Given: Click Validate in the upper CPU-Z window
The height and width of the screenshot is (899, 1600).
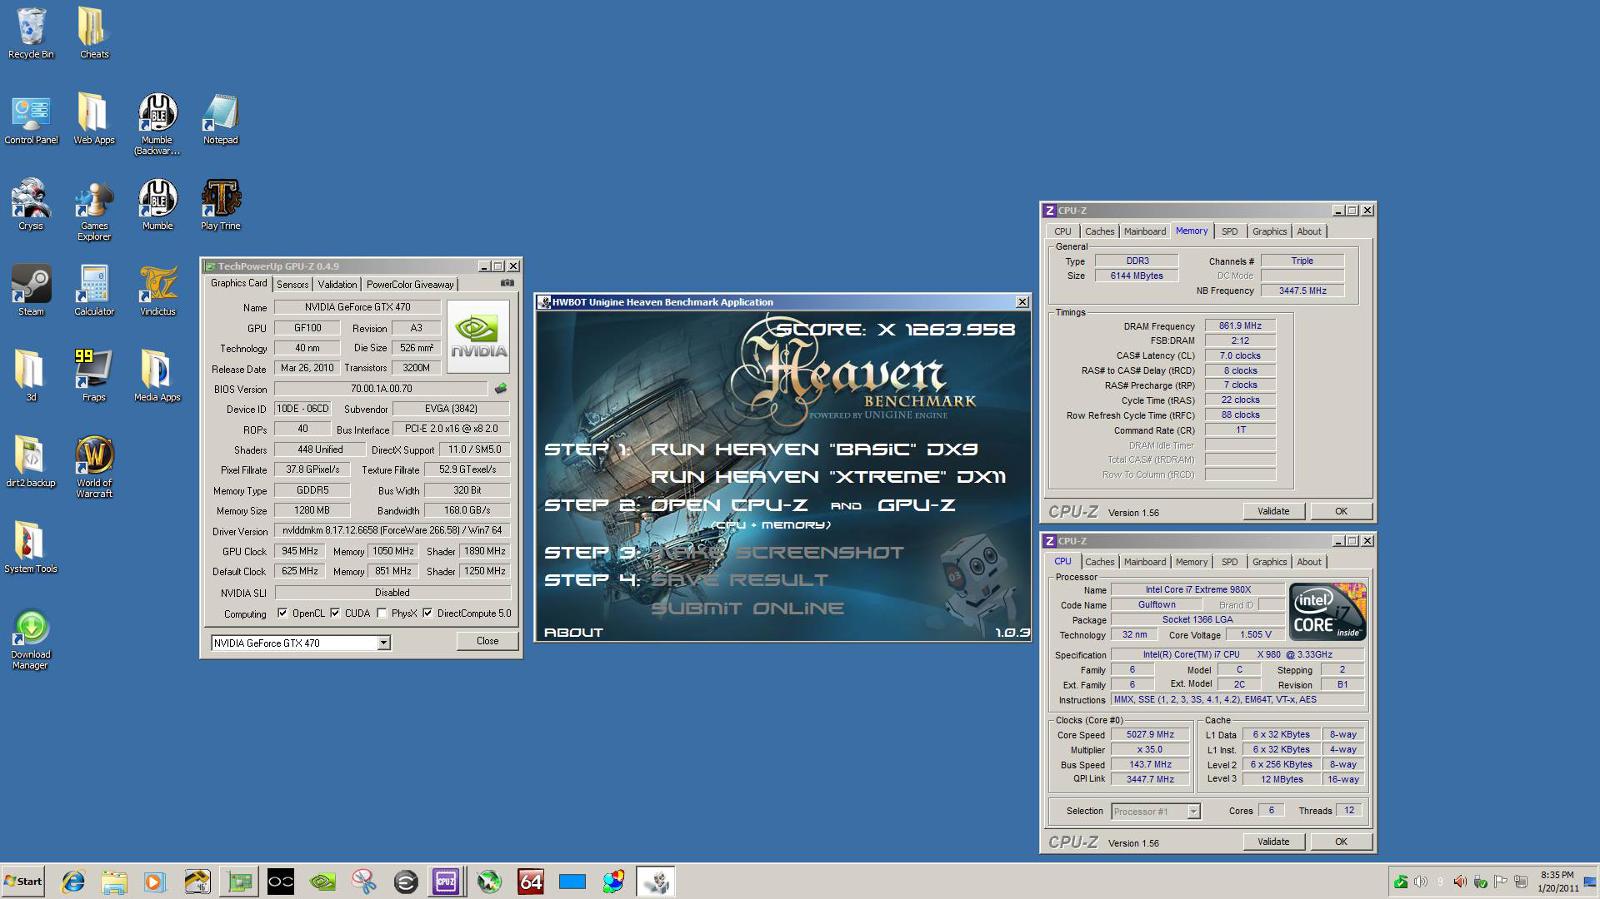Looking at the screenshot, I should click(x=1273, y=511).
